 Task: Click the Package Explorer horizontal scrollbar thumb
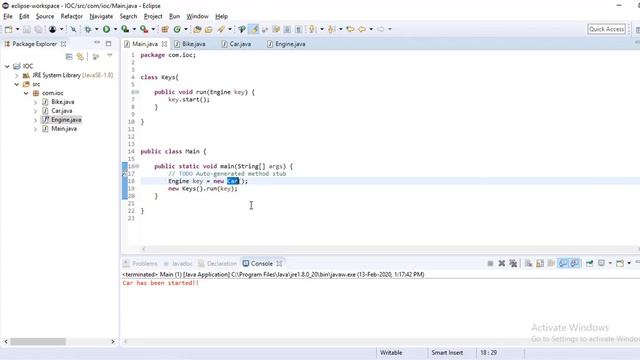click(x=38, y=342)
